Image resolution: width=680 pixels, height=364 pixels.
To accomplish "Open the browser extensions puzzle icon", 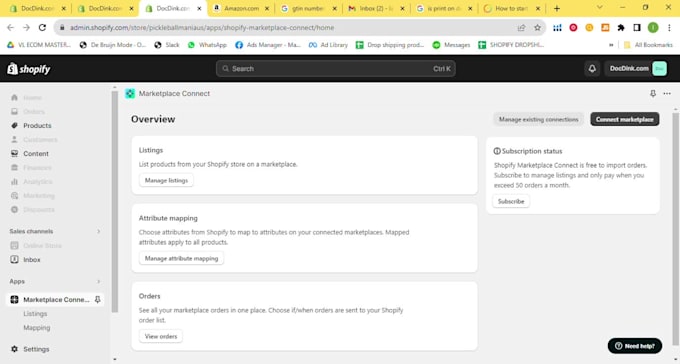I will pyautogui.click(x=621, y=27).
